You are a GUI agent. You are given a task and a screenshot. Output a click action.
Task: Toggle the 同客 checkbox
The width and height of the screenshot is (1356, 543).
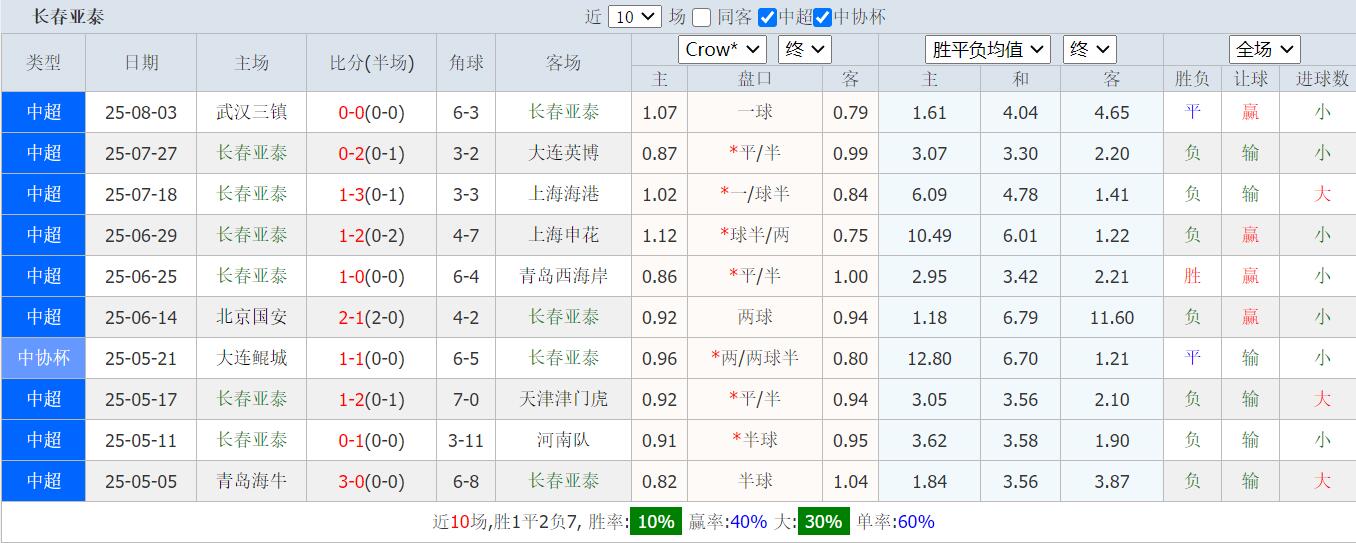702,17
